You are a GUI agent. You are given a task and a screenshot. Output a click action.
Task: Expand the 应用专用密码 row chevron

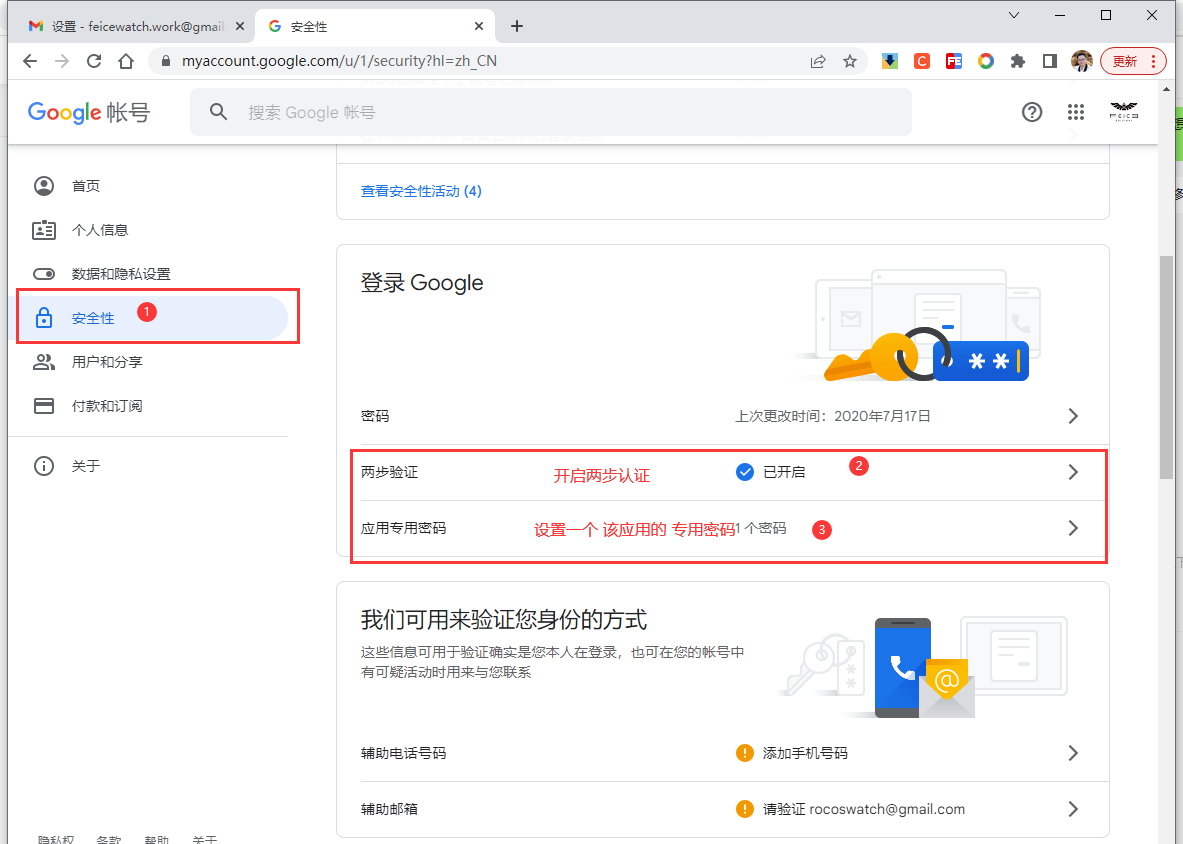pos(1073,528)
